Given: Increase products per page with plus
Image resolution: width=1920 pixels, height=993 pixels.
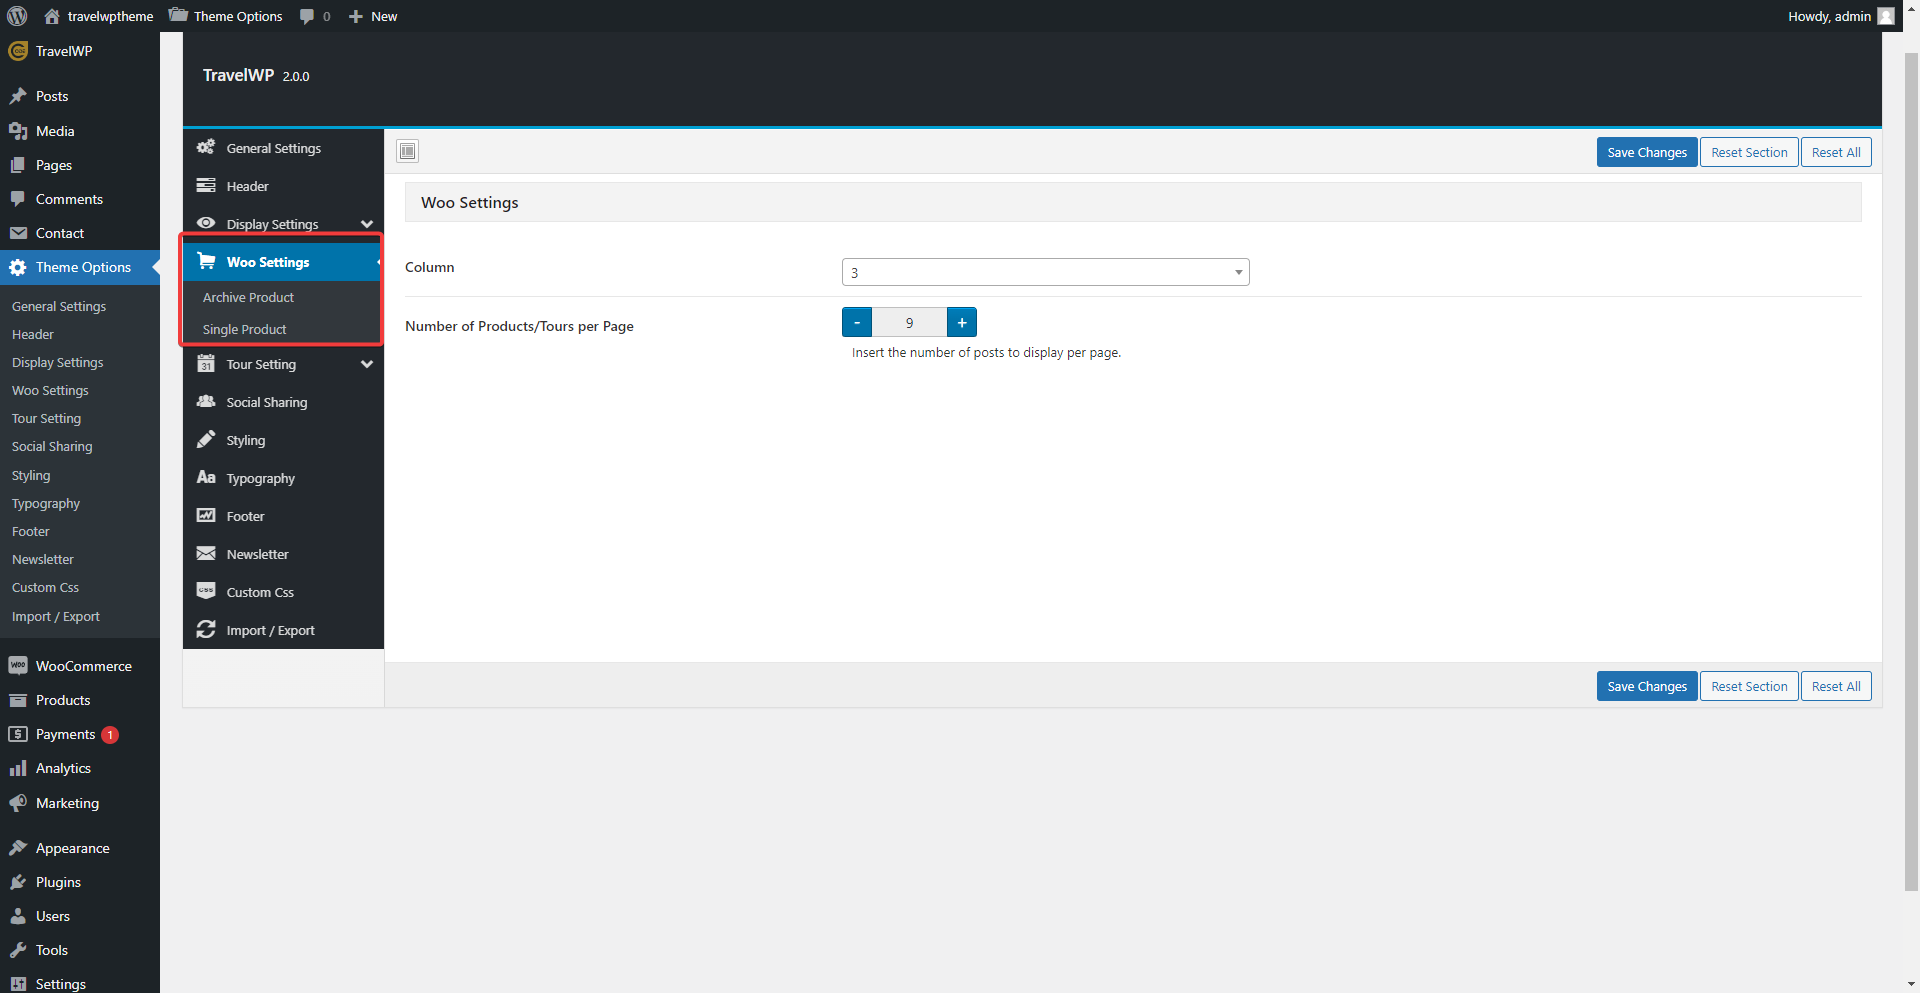Looking at the screenshot, I should tap(962, 322).
